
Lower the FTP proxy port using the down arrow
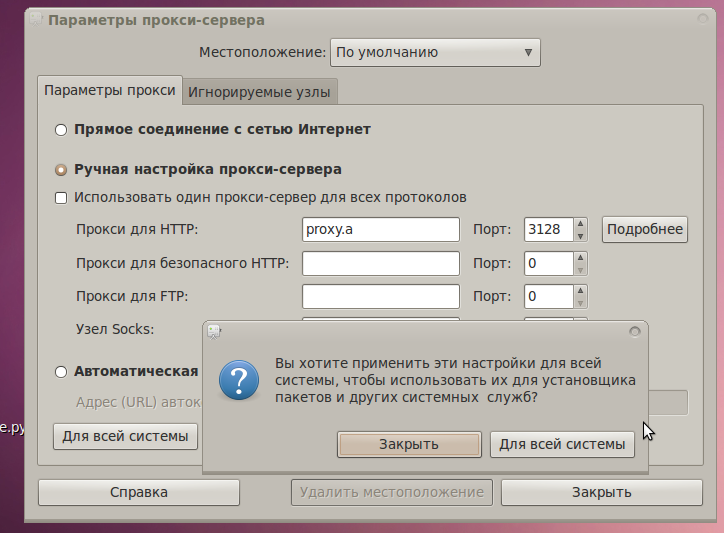pos(581,303)
